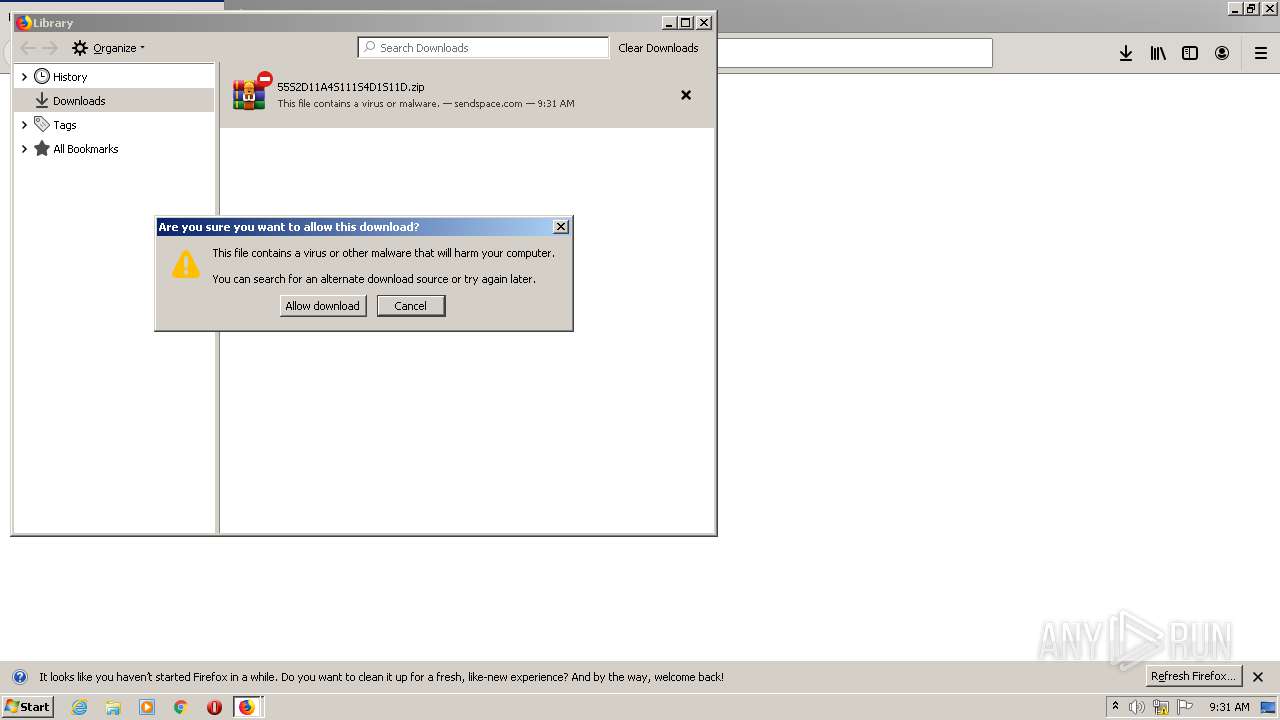Click the Organize gear icon
1280x720 pixels.
pyautogui.click(x=80, y=48)
